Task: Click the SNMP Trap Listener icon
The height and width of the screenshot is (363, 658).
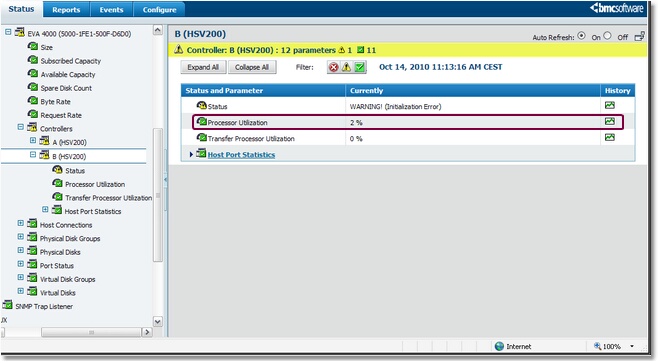Action: point(7,305)
